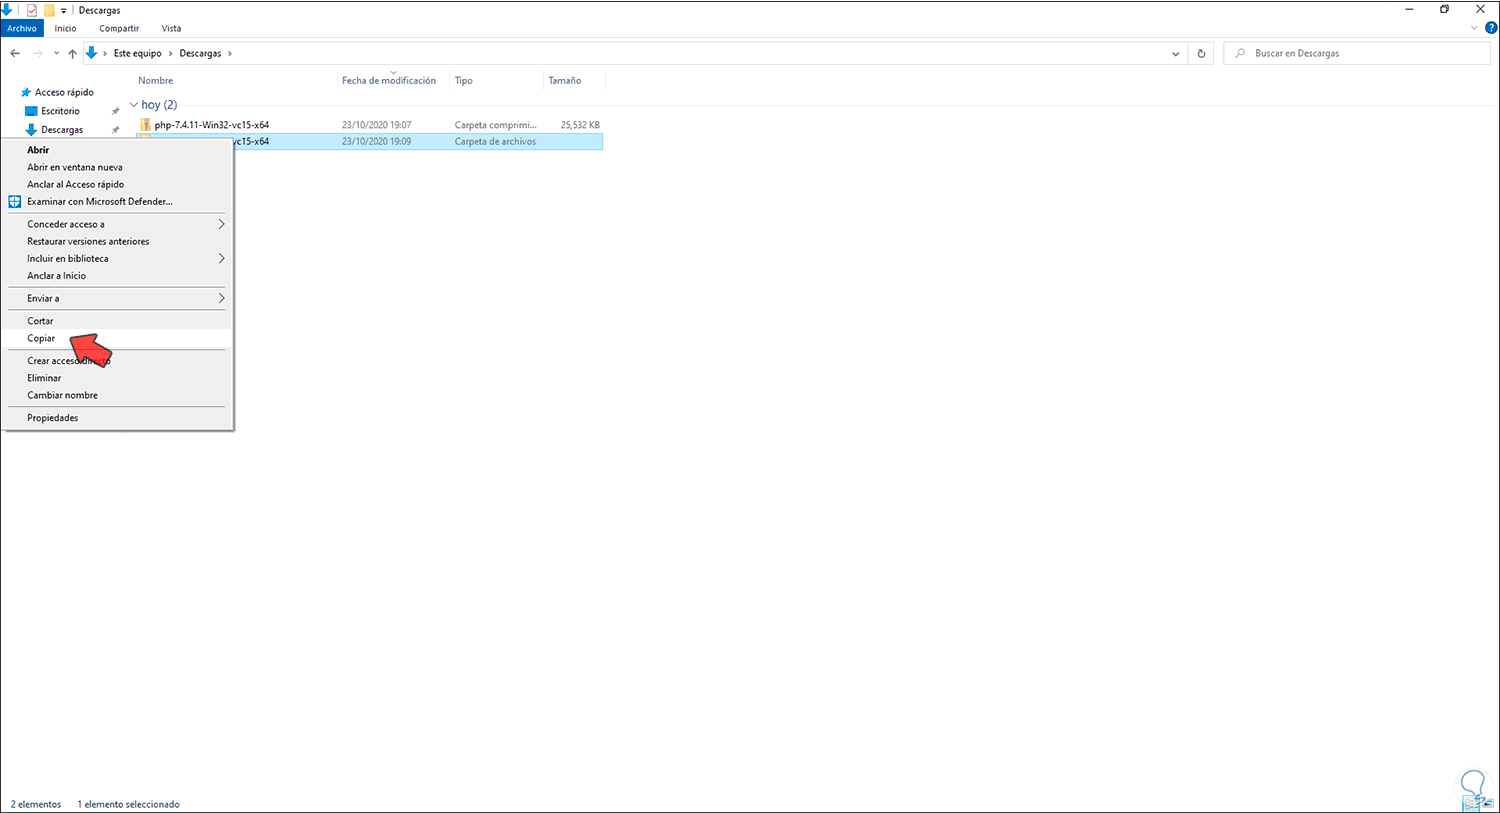Click the blue download icon in address bar
Image resolution: width=1500 pixels, height=813 pixels.
coord(91,53)
